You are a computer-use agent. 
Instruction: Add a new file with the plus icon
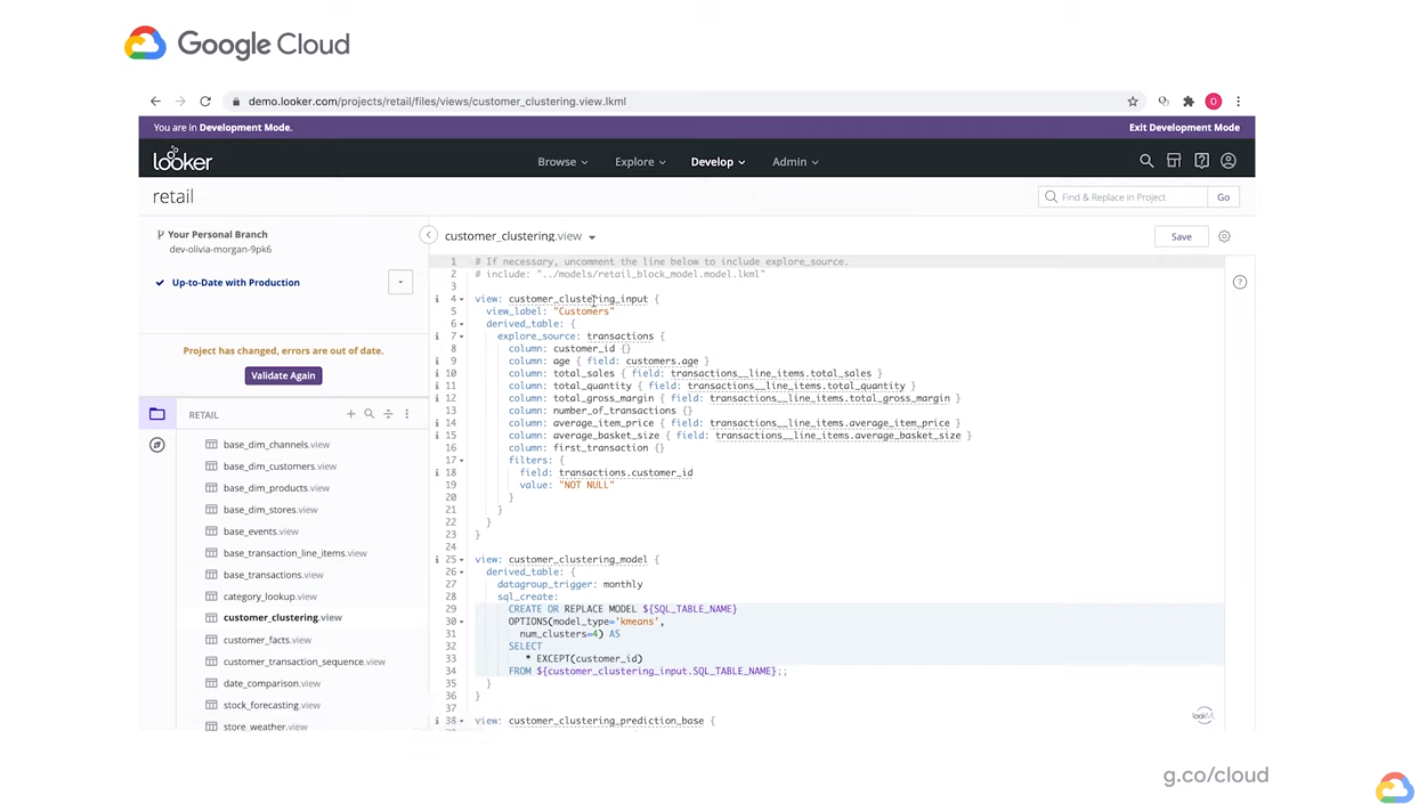tap(350, 413)
